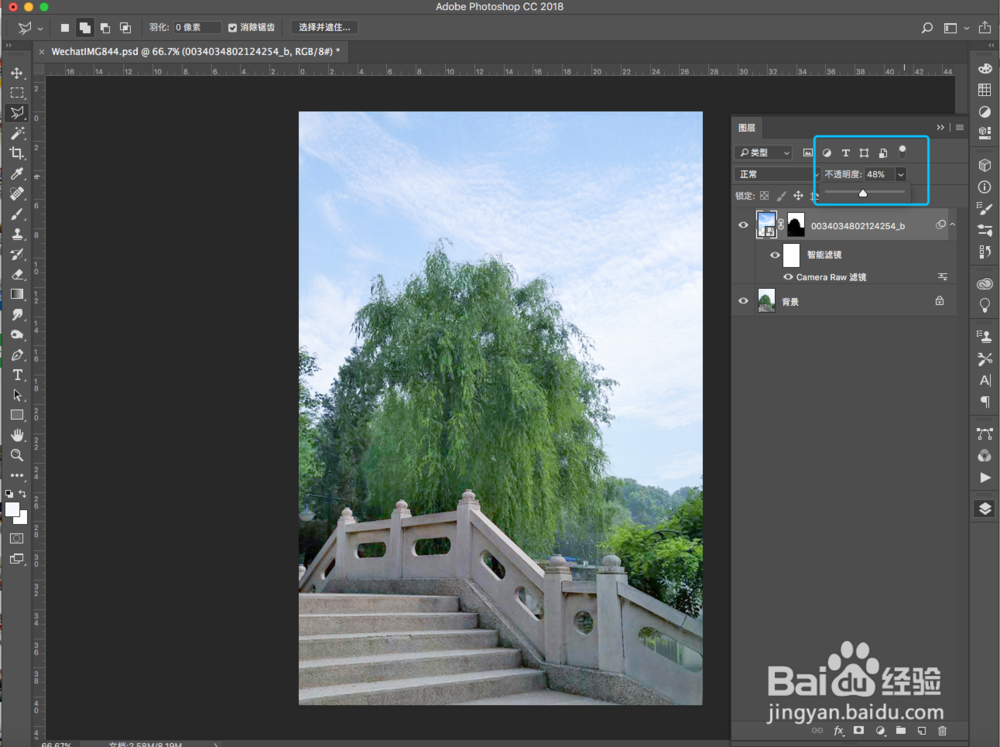Hide the 背景 layer

pyautogui.click(x=744, y=300)
